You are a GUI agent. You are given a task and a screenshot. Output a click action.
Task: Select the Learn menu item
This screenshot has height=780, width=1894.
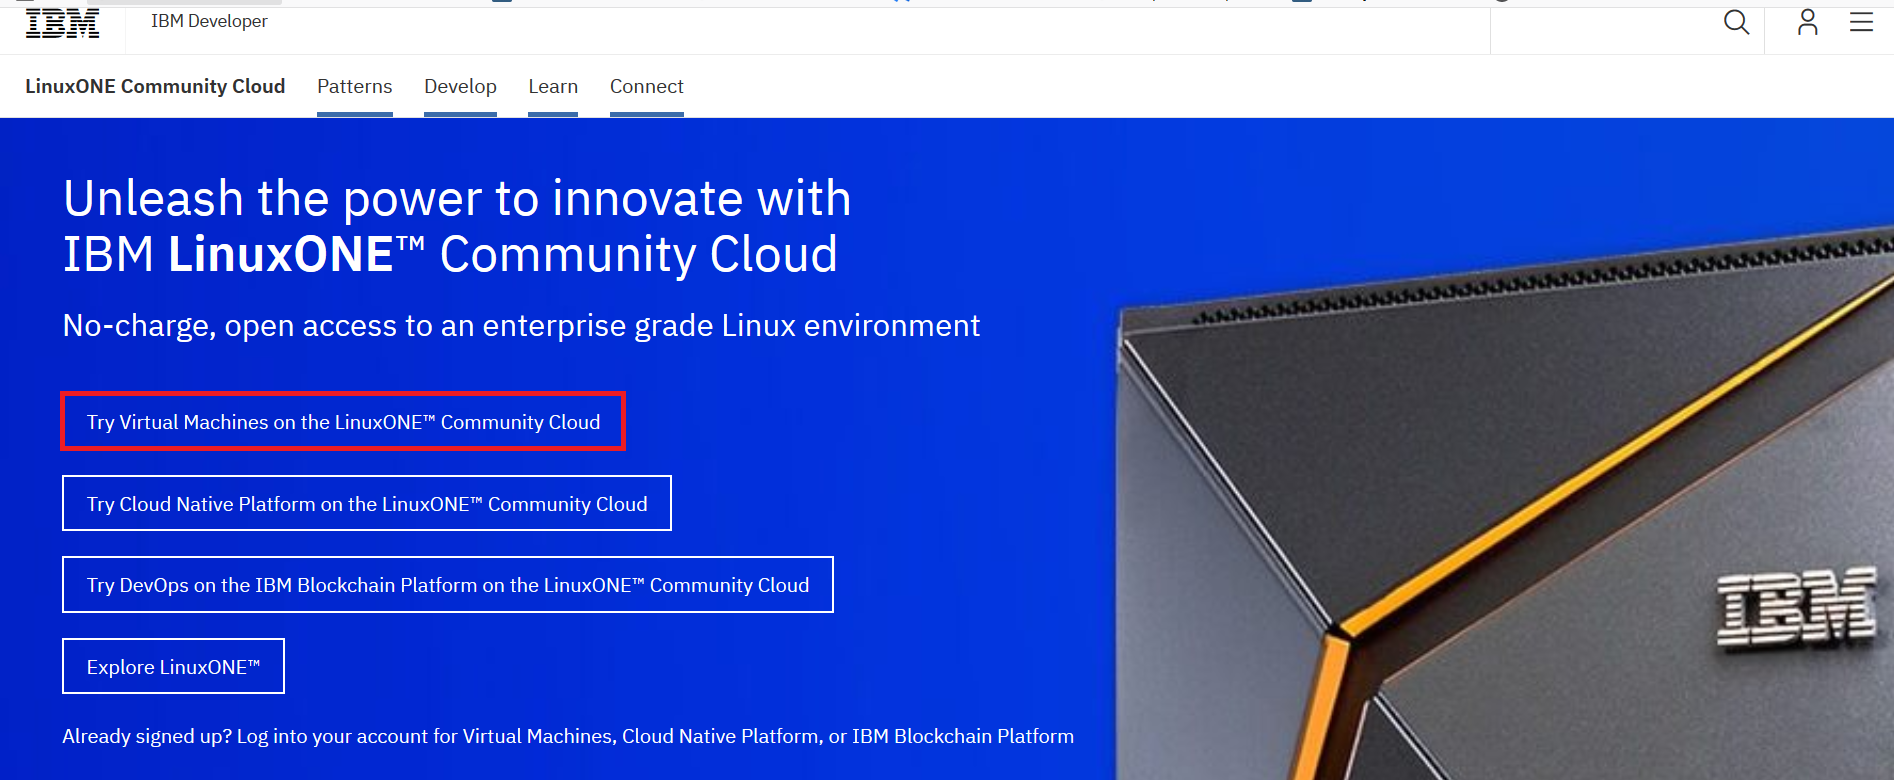pos(553,86)
